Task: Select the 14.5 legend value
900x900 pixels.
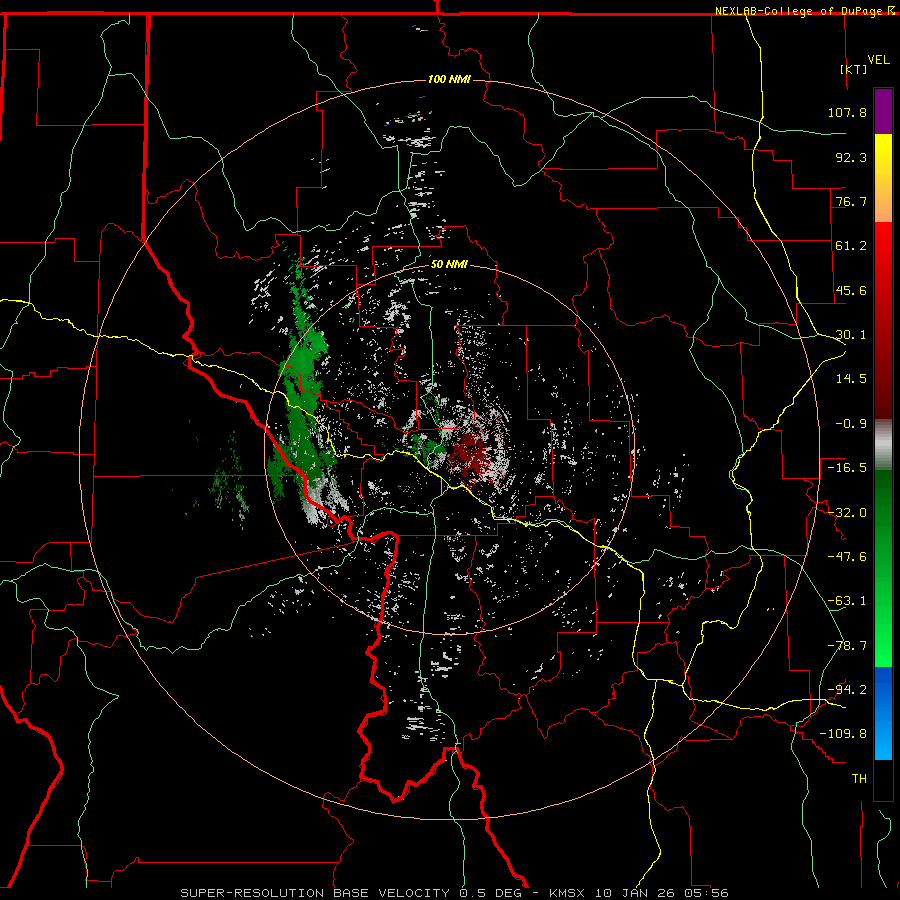Action: [851, 379]
